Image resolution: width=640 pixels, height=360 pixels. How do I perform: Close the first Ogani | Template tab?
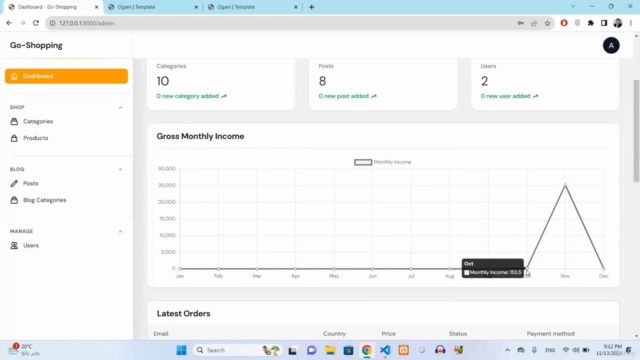[196, 7]
